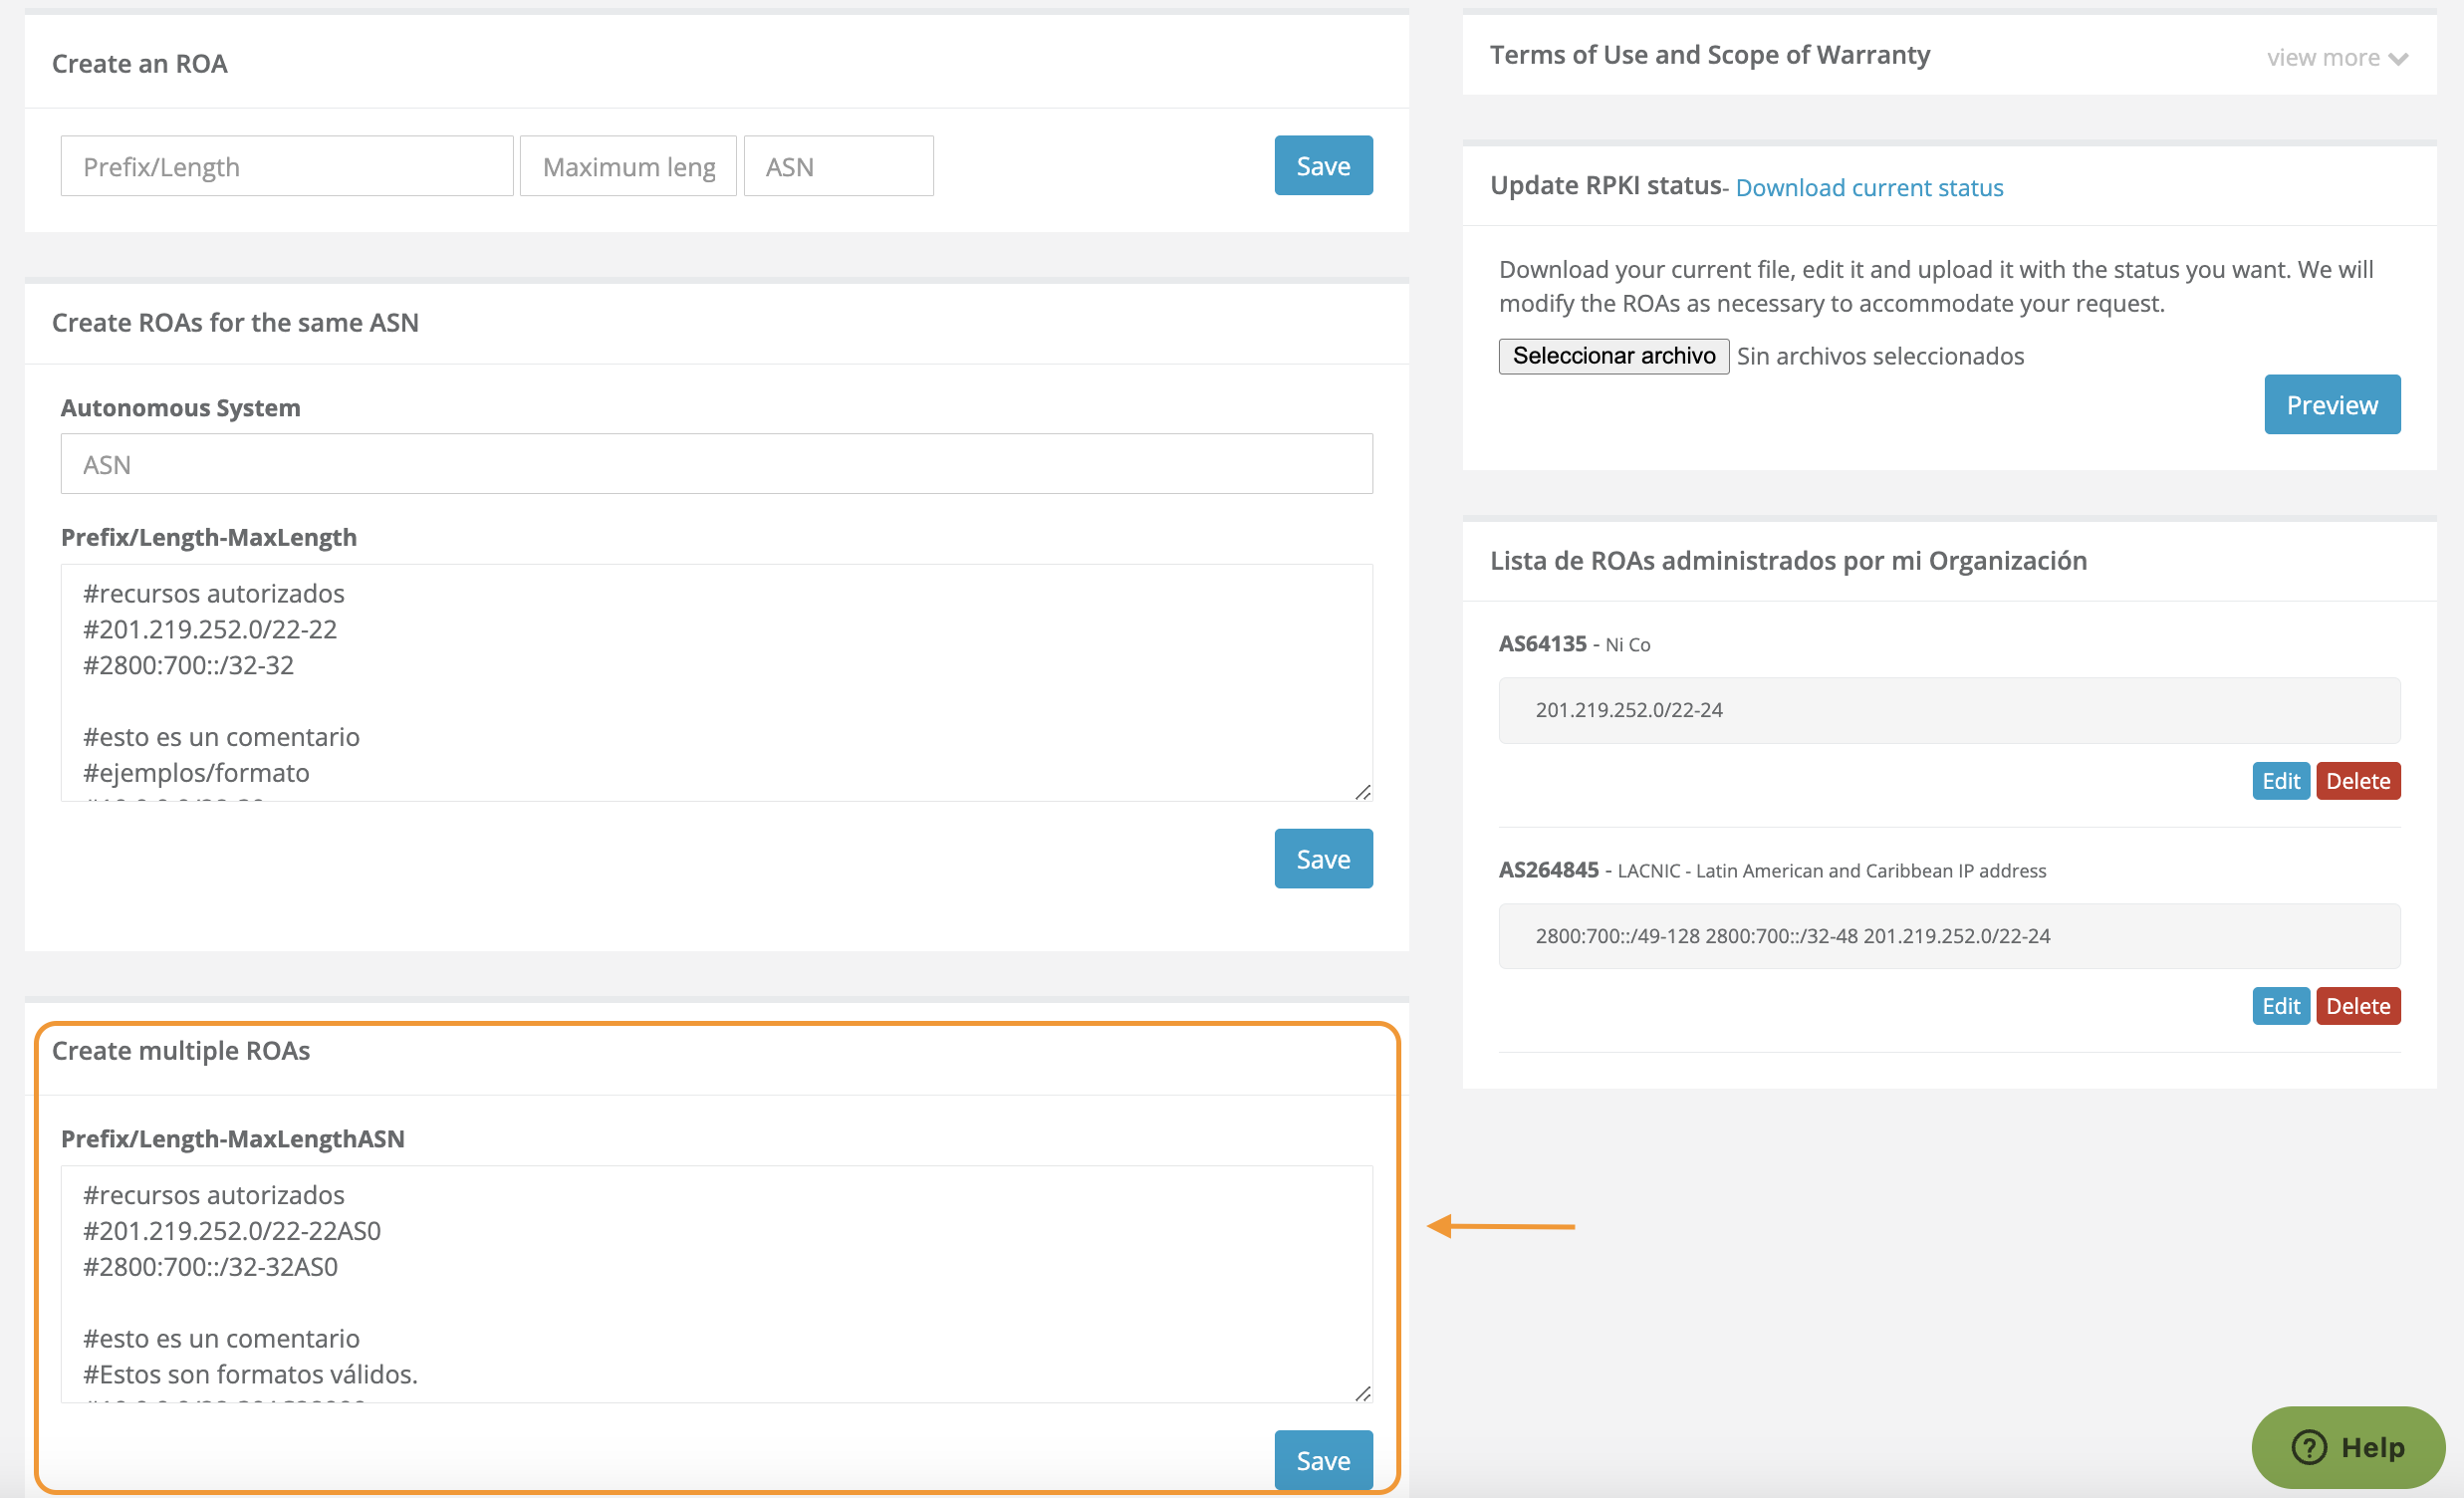Viewport: 2464px width, 1498px height.
Task: Save the multiple ROAs form
Action: pos(1322,1460)
